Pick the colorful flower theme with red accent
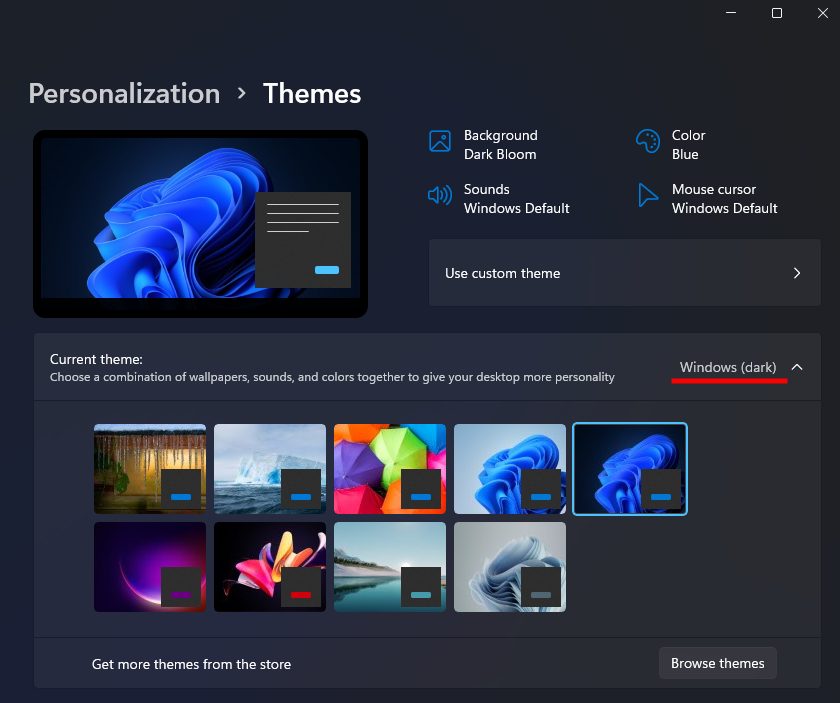The image size is (840, 703). [x=270, y=567]
